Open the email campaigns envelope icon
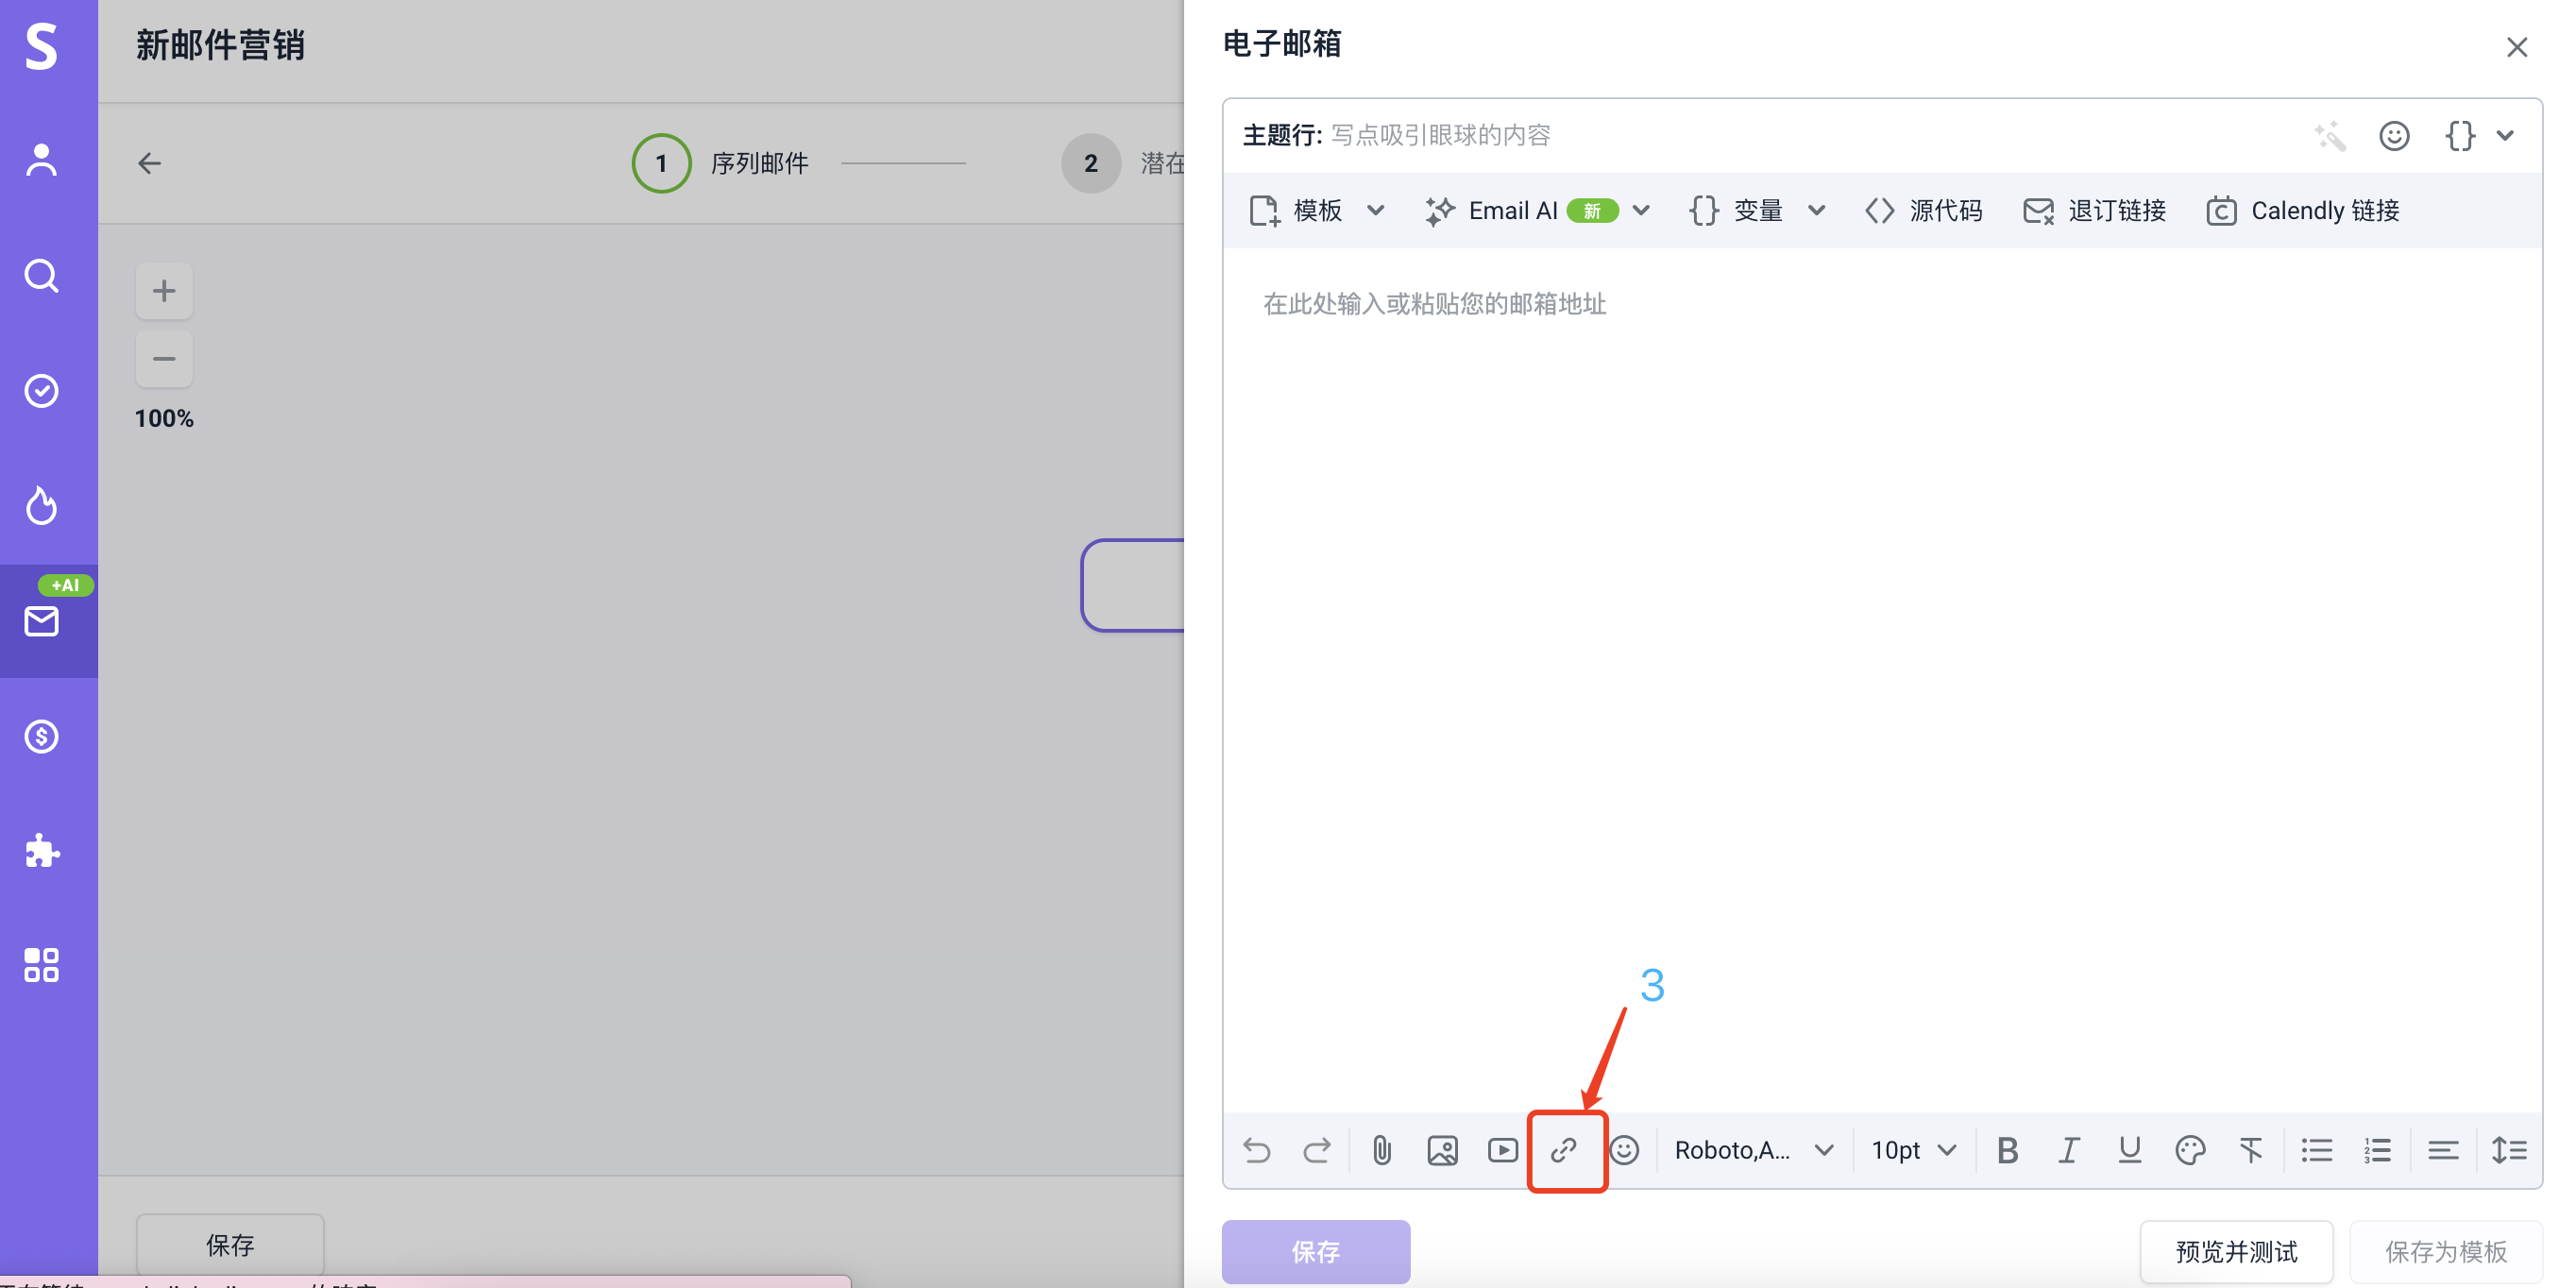 (41, 621)
